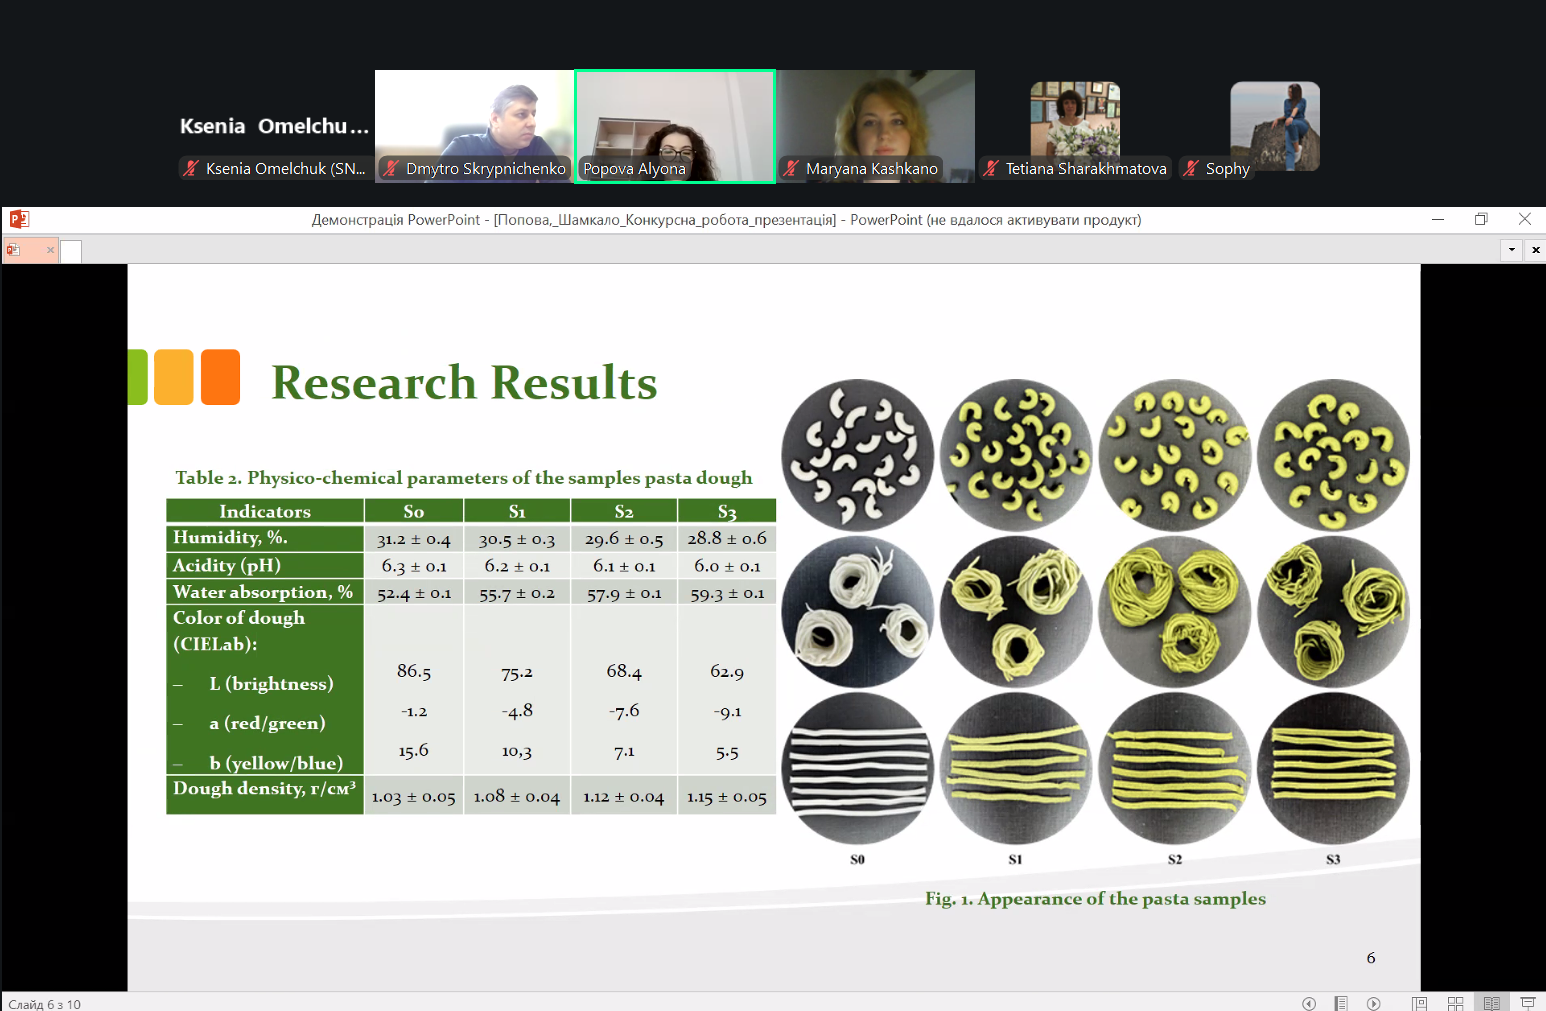Open the tab list dropdown arrow
The width and height of the screenshot is (1546, 1011).
1511,249
